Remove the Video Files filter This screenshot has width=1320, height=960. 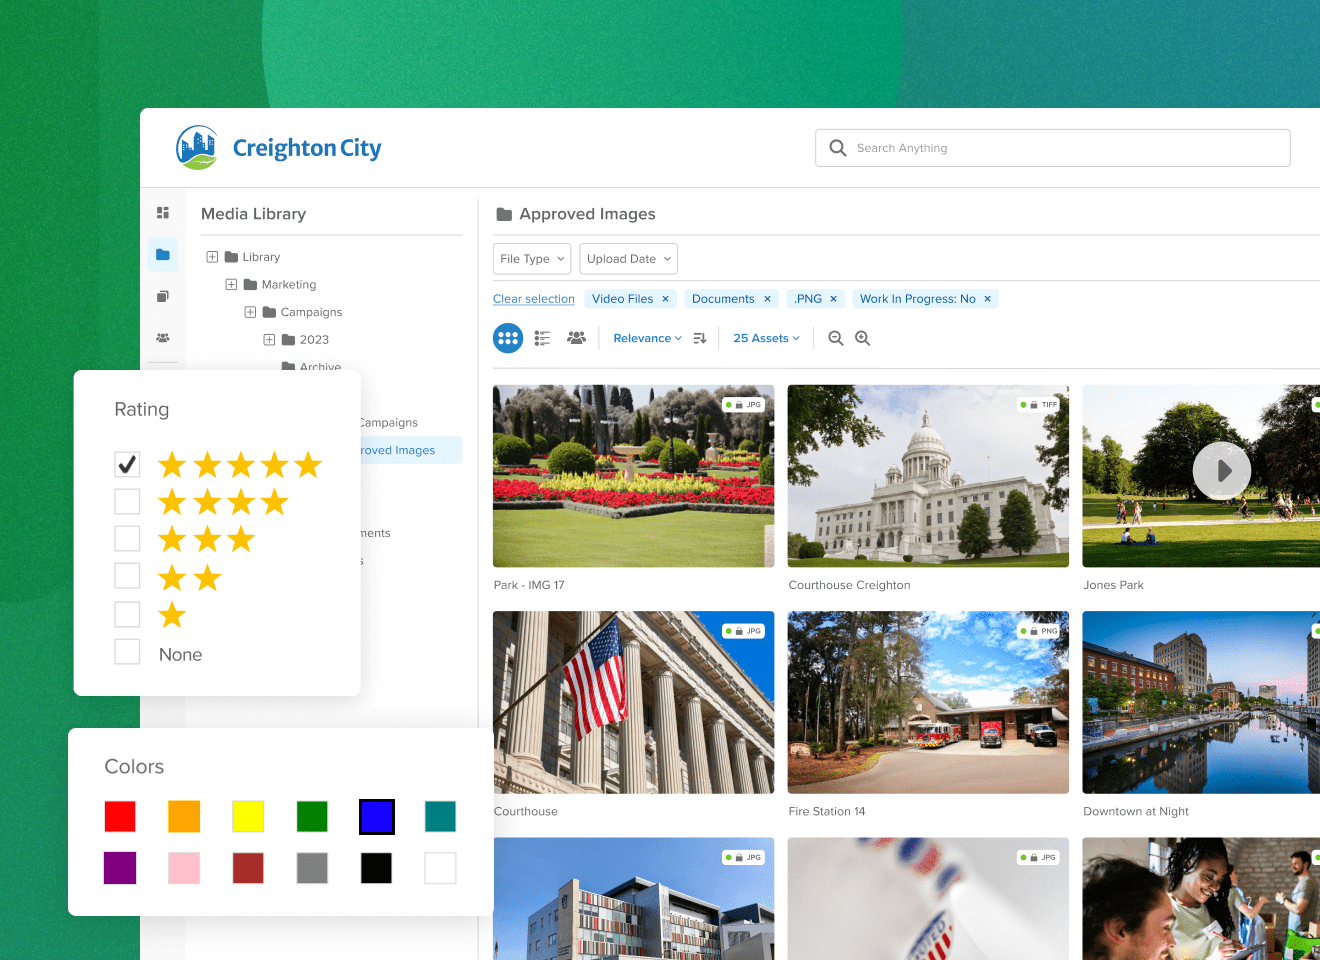(665, 299)
